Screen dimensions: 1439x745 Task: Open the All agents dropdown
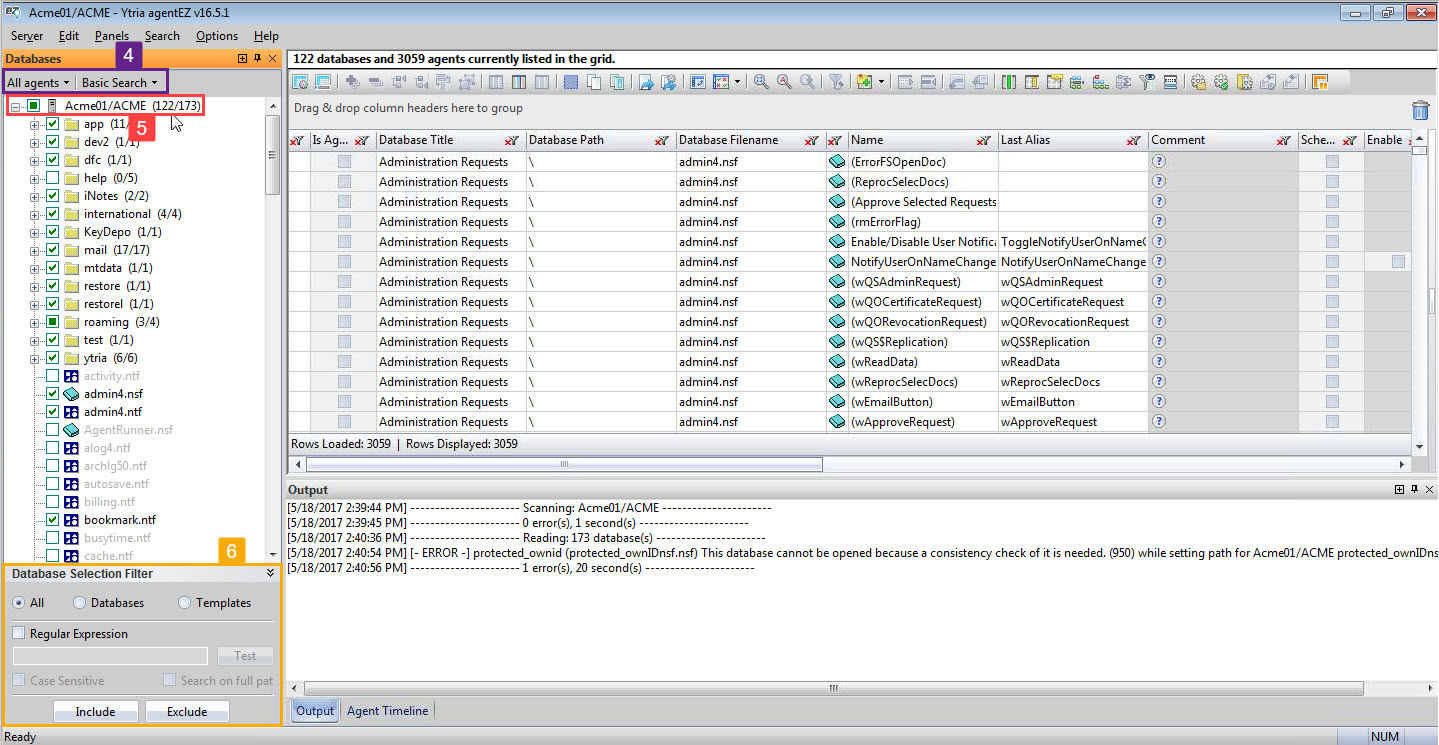pos(37,81)
